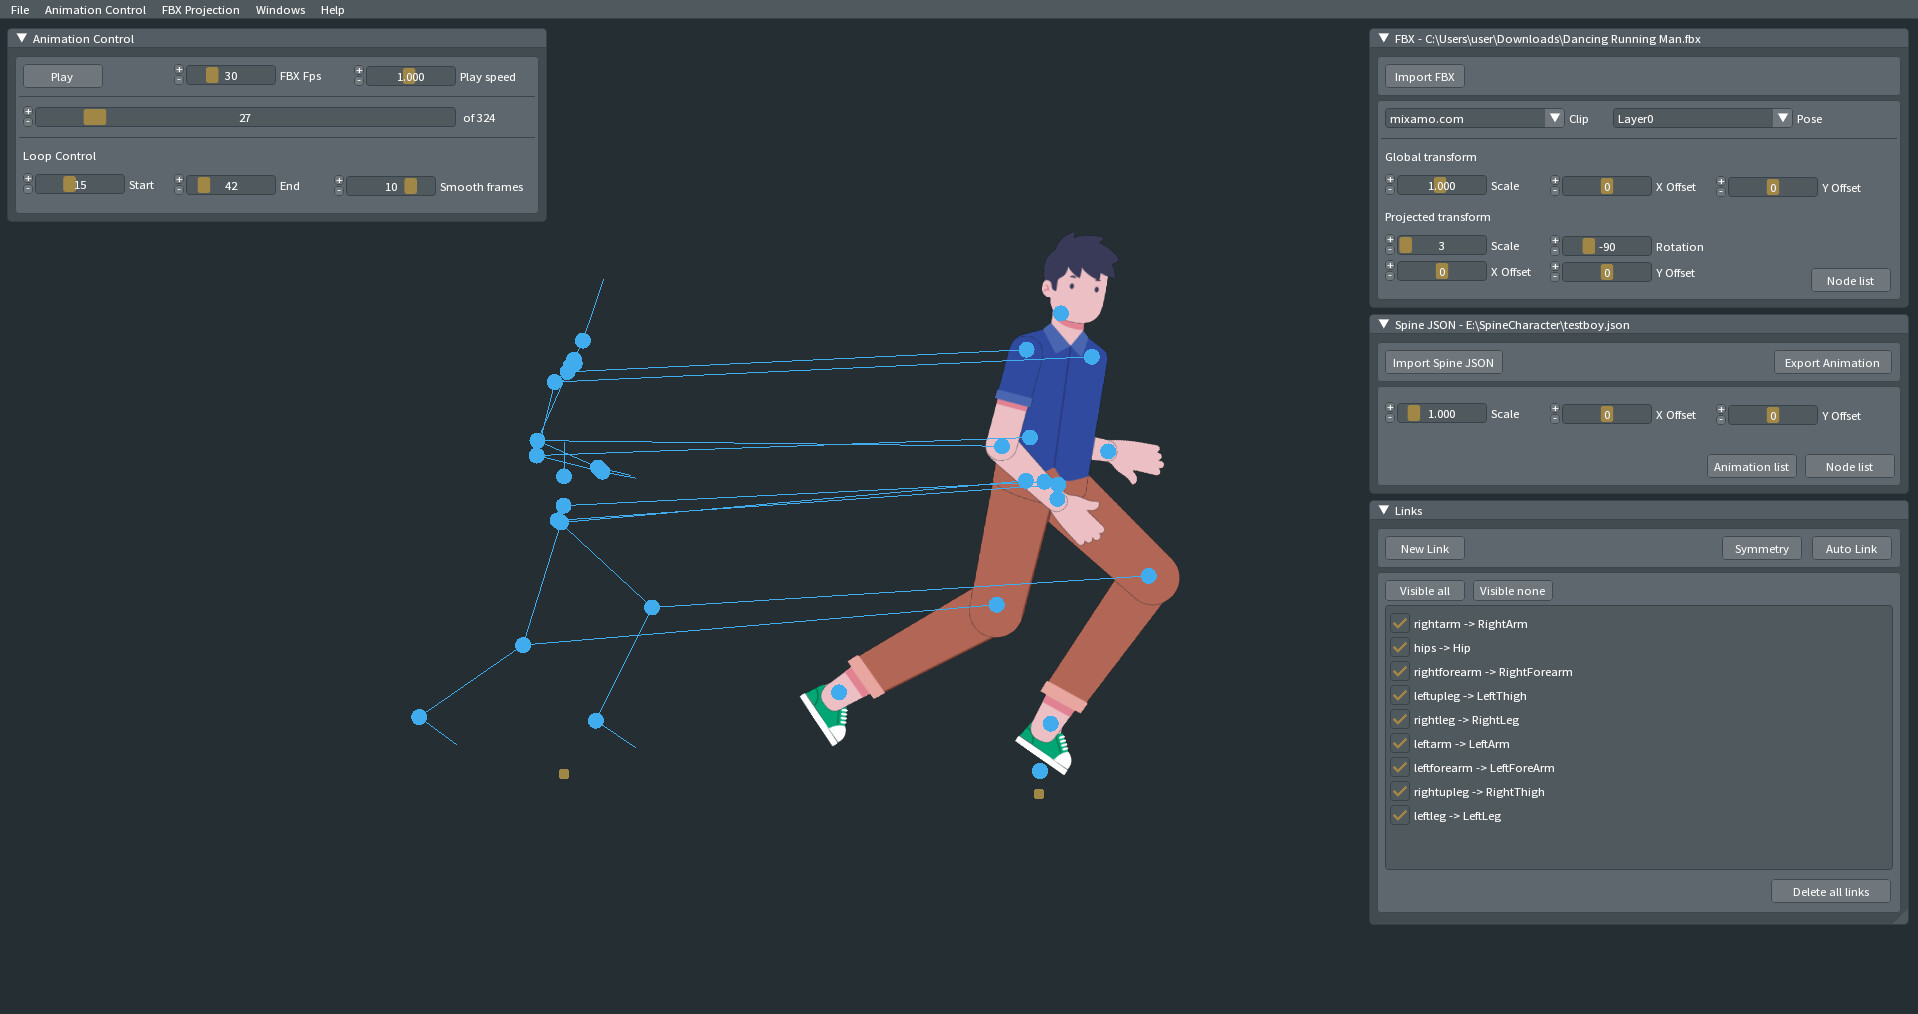The image size is (1918, 1014).
Task: Open the Windows menu
Action: click(x=280, y=10)
